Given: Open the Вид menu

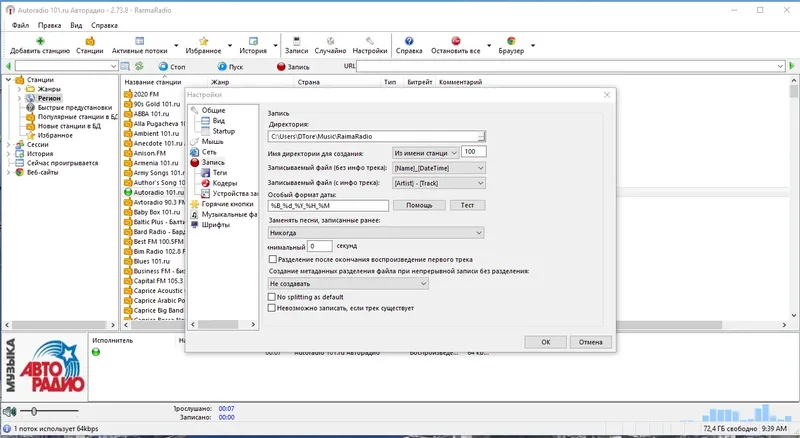Looking at the screenshot, I should (x=76, y=25).
